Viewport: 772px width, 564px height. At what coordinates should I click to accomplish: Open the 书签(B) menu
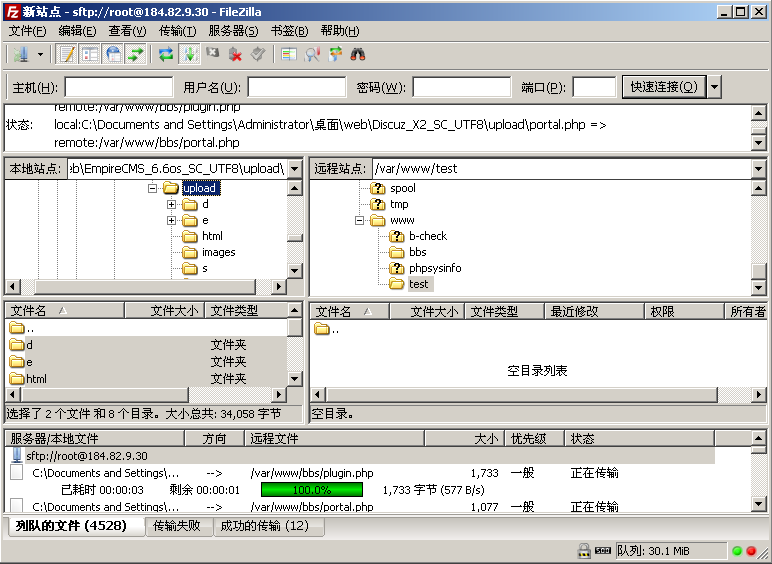click(290, 31)
